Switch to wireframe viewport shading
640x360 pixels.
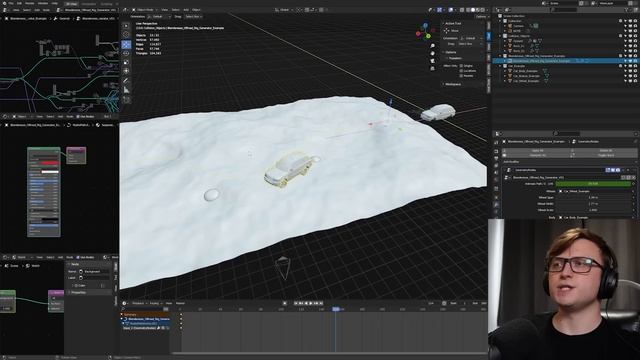click(x=468, y=10)
